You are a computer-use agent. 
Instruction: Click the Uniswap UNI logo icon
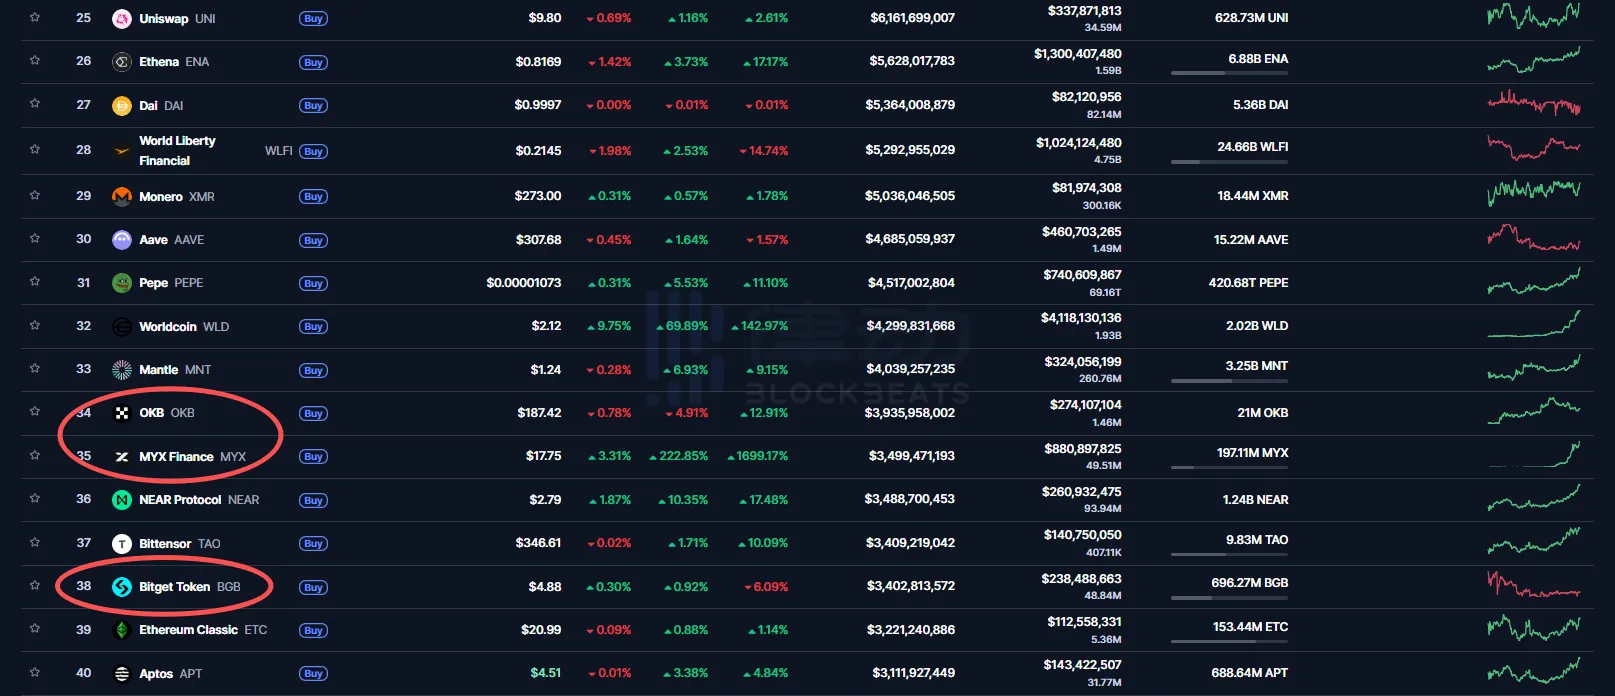(x=120, y=17)
